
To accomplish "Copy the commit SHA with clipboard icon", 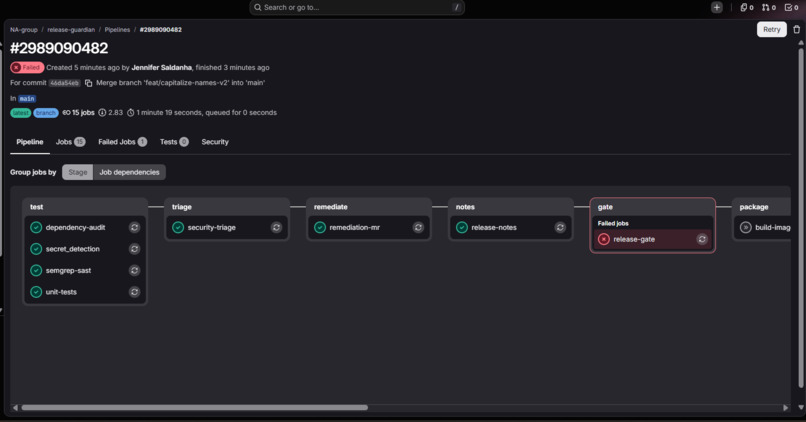I will click(88, 83).
